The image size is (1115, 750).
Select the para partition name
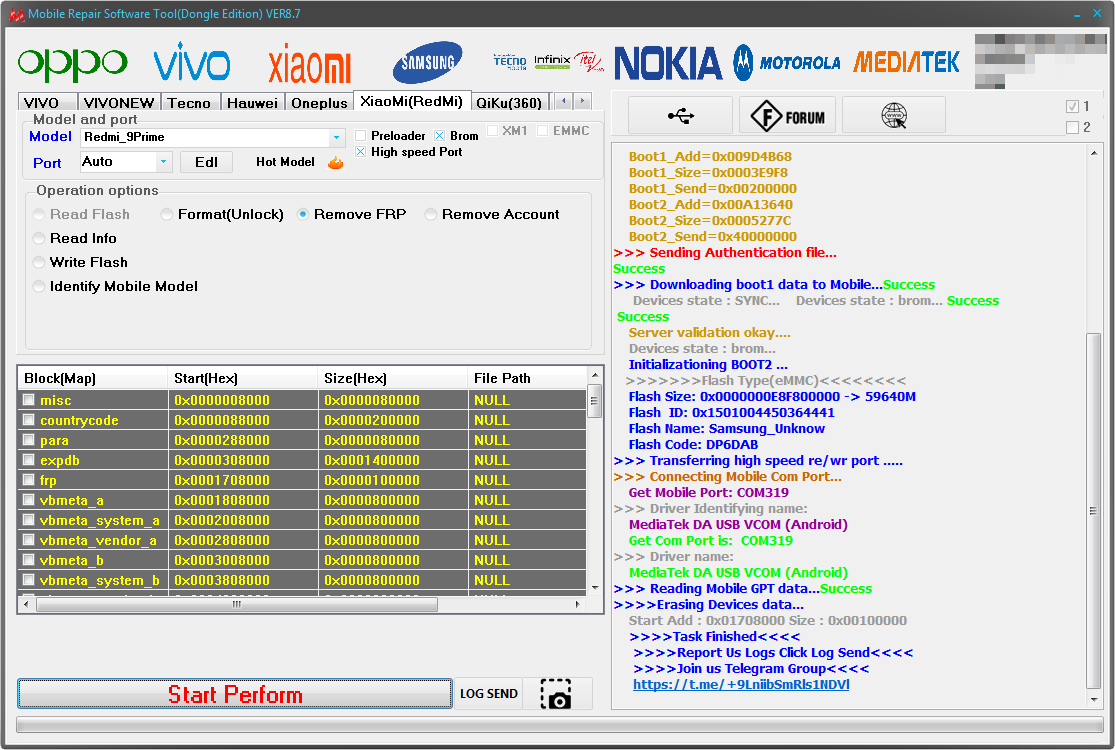tap(54, 440)
